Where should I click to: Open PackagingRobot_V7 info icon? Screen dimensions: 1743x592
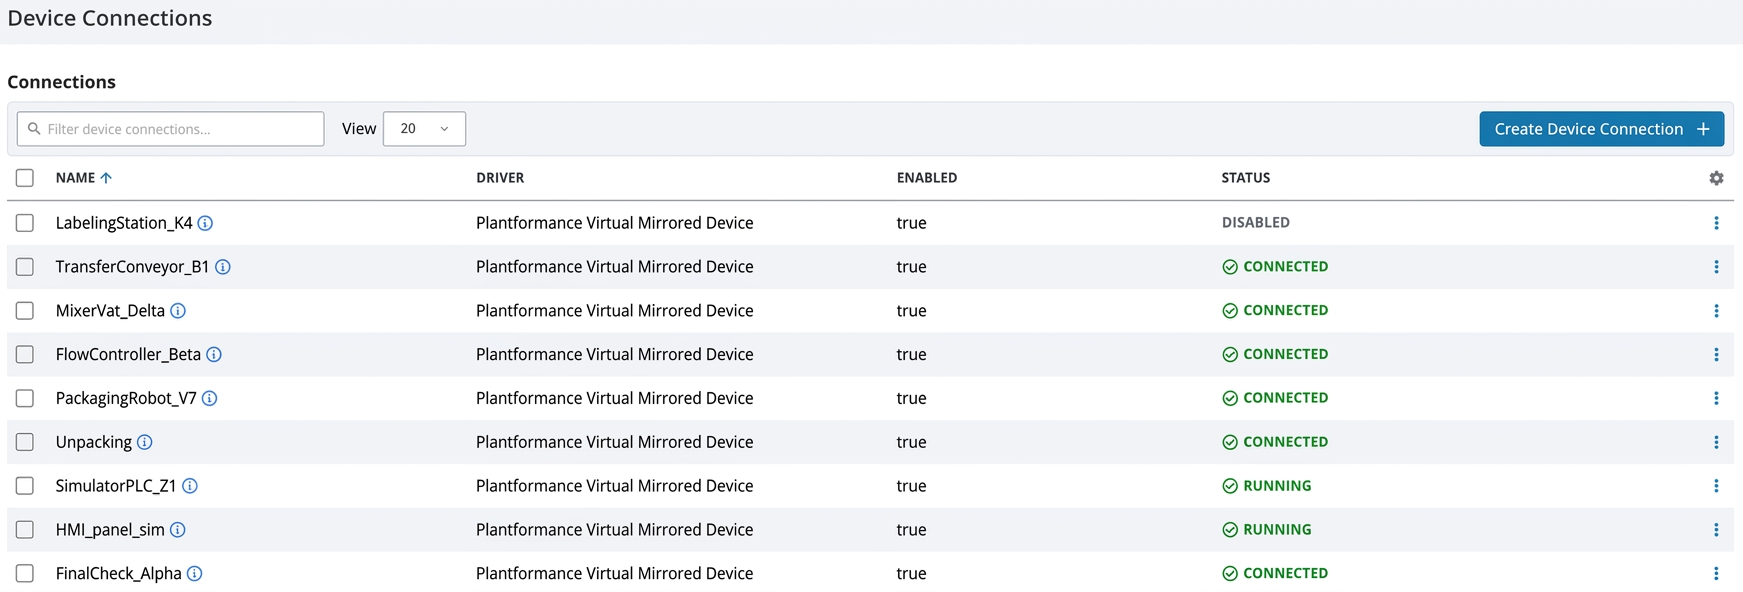pyautogui.click(x=210, y=398)
